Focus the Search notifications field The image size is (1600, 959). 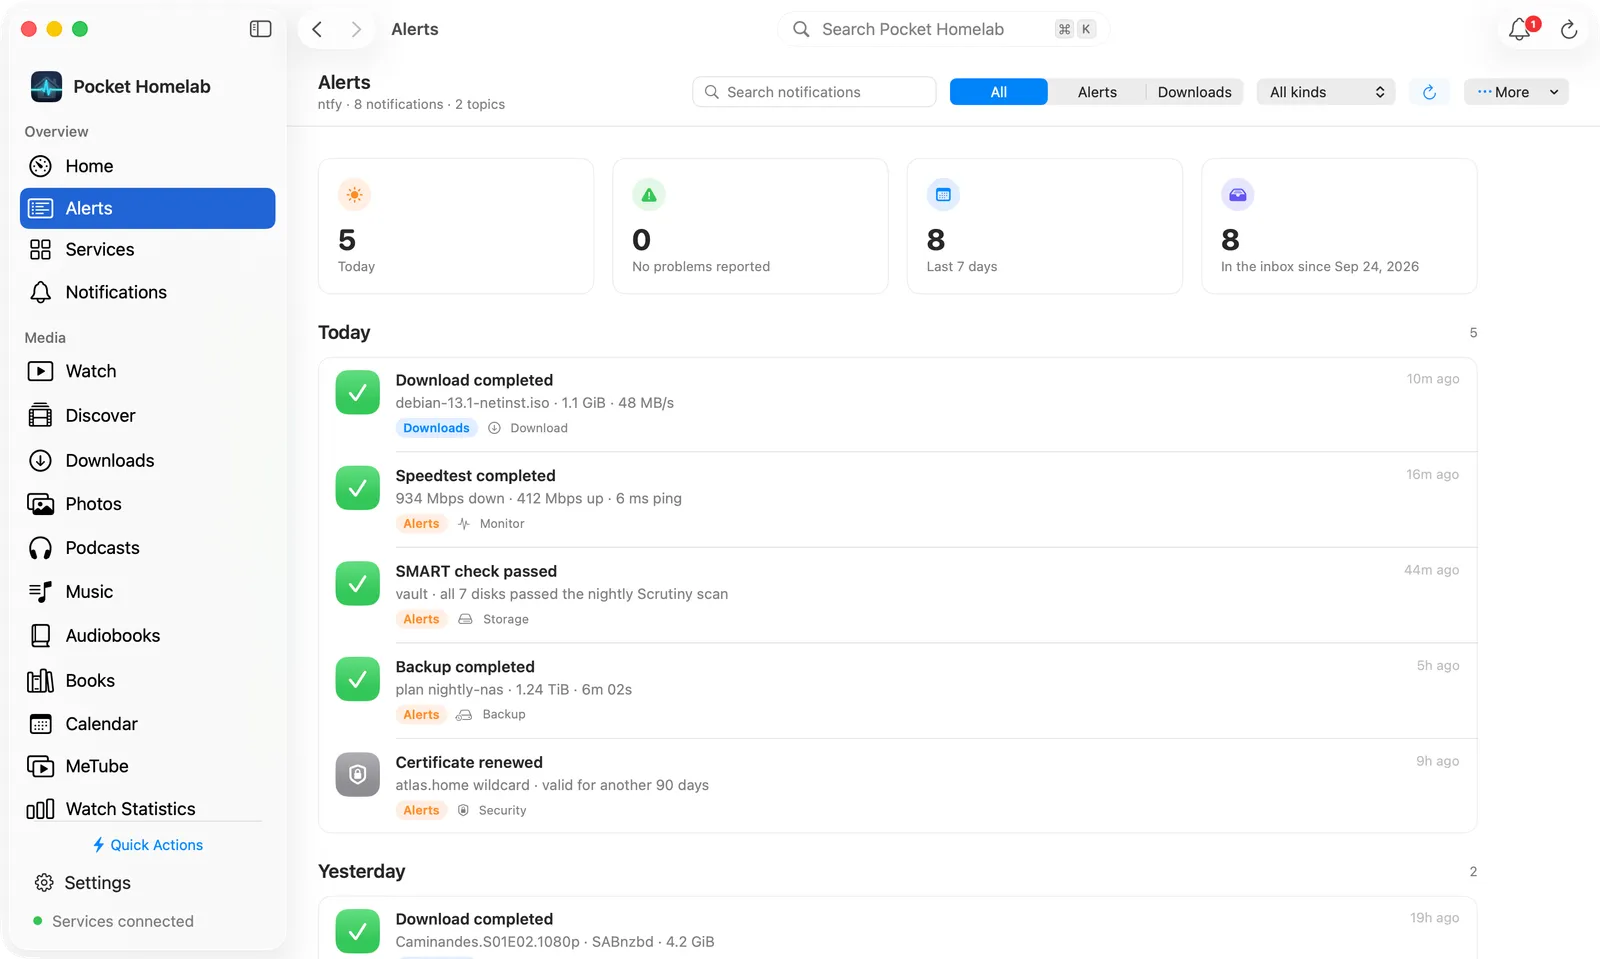click(x=814, y=92)
